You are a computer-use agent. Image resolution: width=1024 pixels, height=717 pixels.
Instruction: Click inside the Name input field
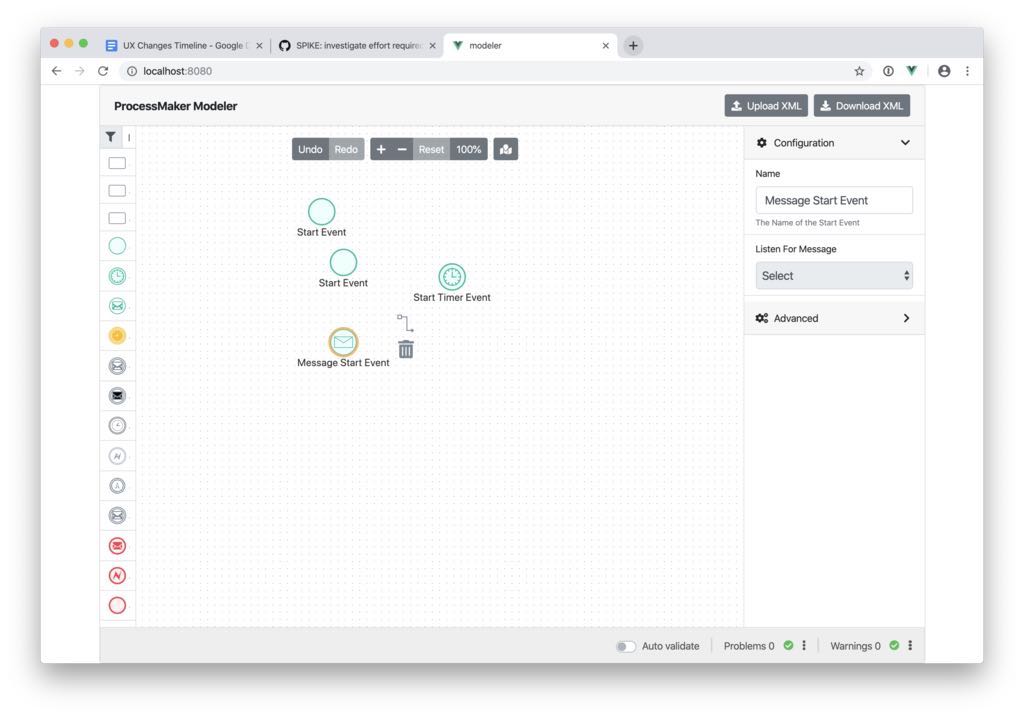(x=834, y=199)
